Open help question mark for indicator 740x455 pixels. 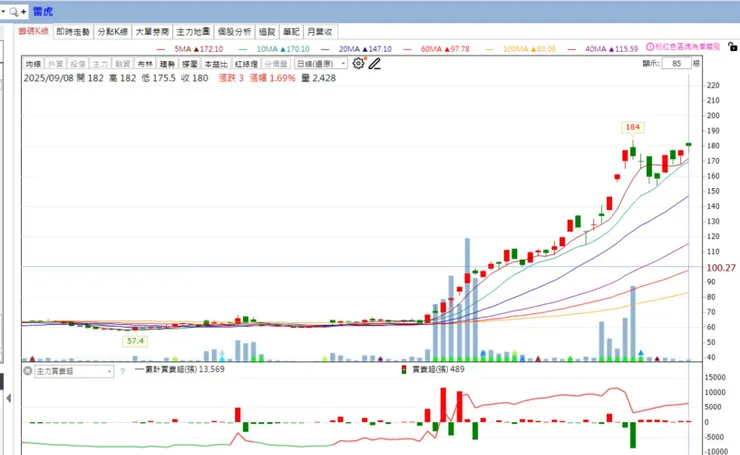coord(122,371)
